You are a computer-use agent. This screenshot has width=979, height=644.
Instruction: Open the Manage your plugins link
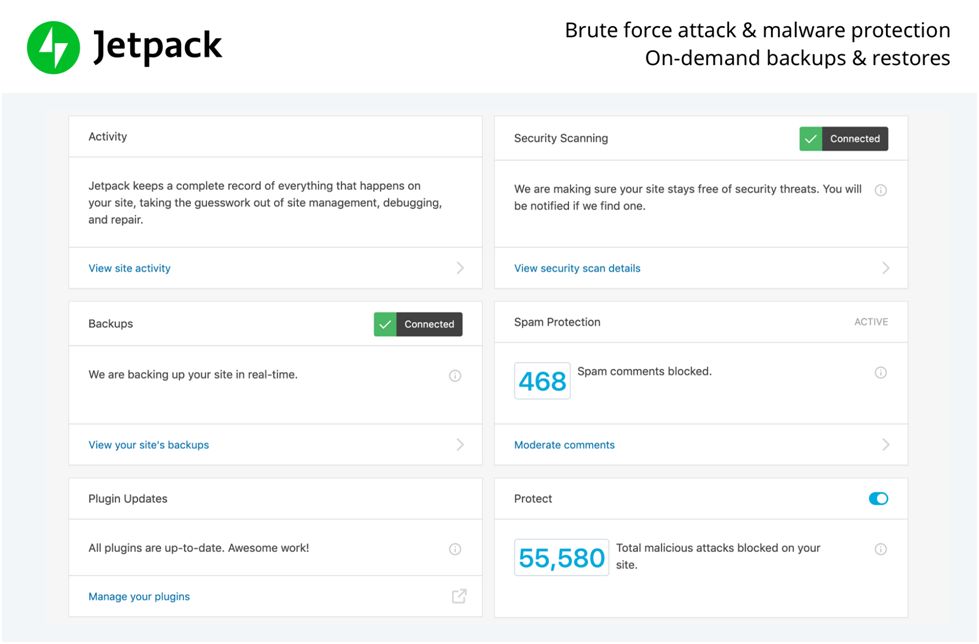tap(139, 597)
